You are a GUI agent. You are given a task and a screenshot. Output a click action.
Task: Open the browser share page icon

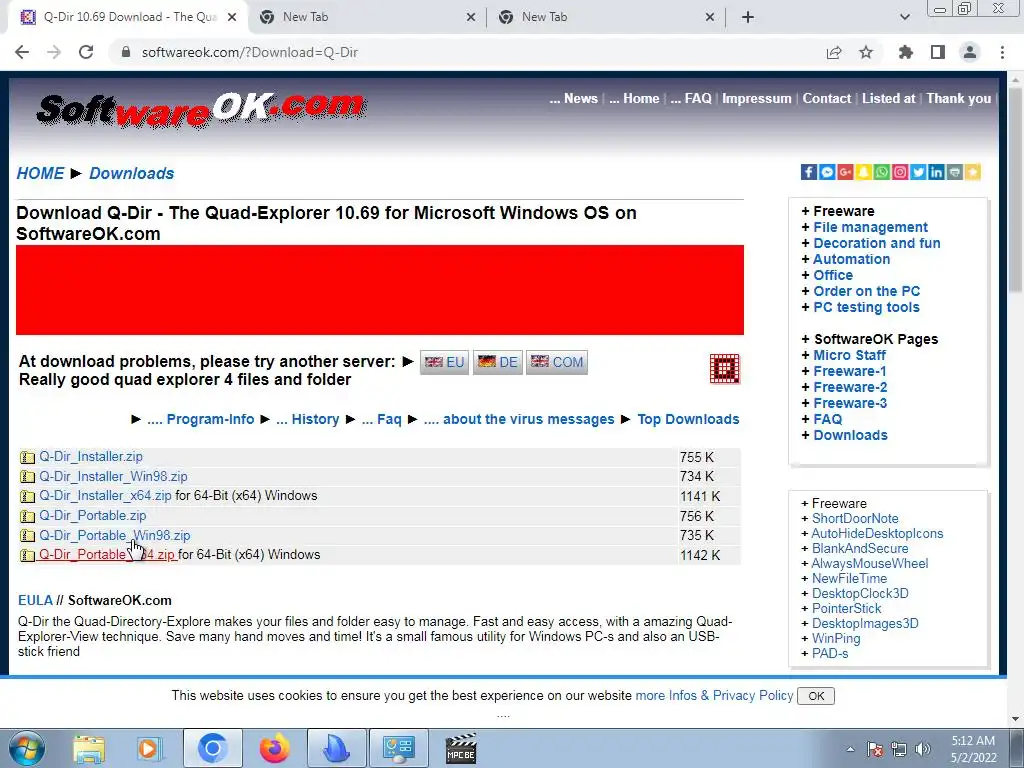coord(834,52)
